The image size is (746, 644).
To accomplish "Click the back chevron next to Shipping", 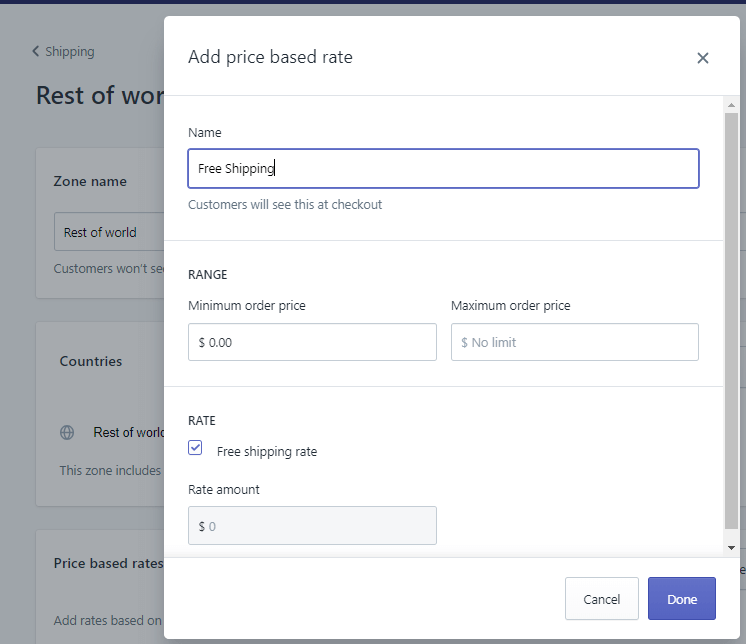I will [36, 52].
